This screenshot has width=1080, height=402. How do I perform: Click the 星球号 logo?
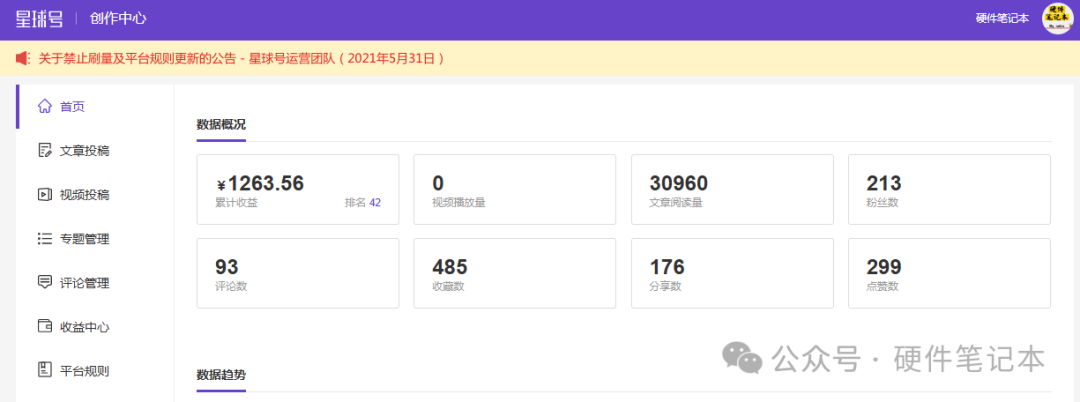pos(39,18)
